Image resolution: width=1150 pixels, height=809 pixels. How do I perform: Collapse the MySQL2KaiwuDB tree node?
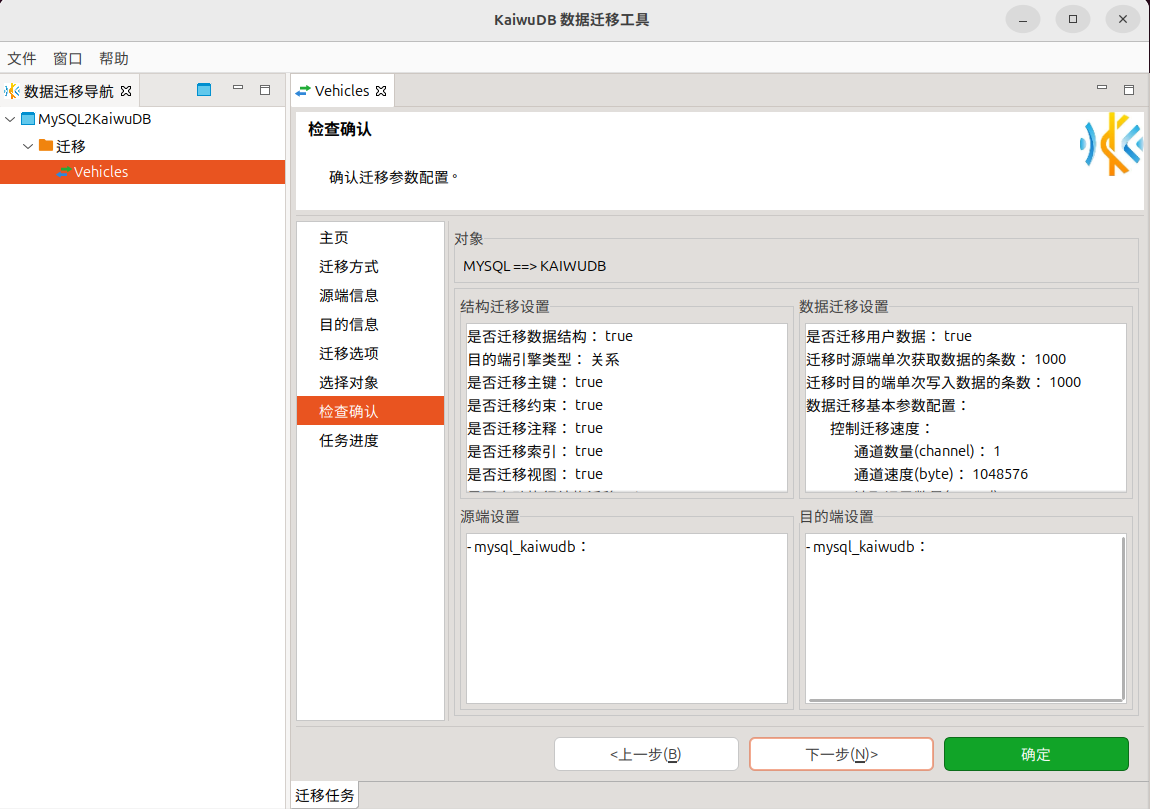tap(10, 119)
